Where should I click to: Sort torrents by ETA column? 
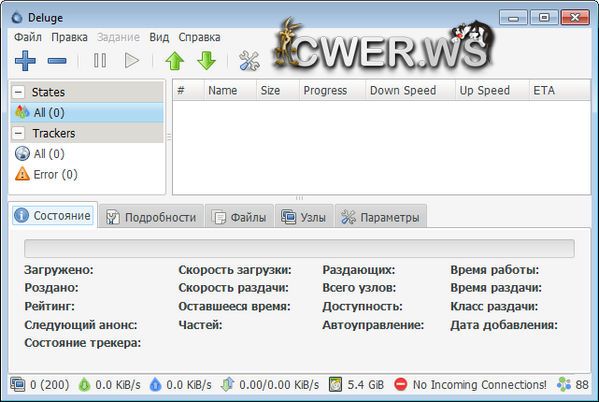[x=560, y=91]
